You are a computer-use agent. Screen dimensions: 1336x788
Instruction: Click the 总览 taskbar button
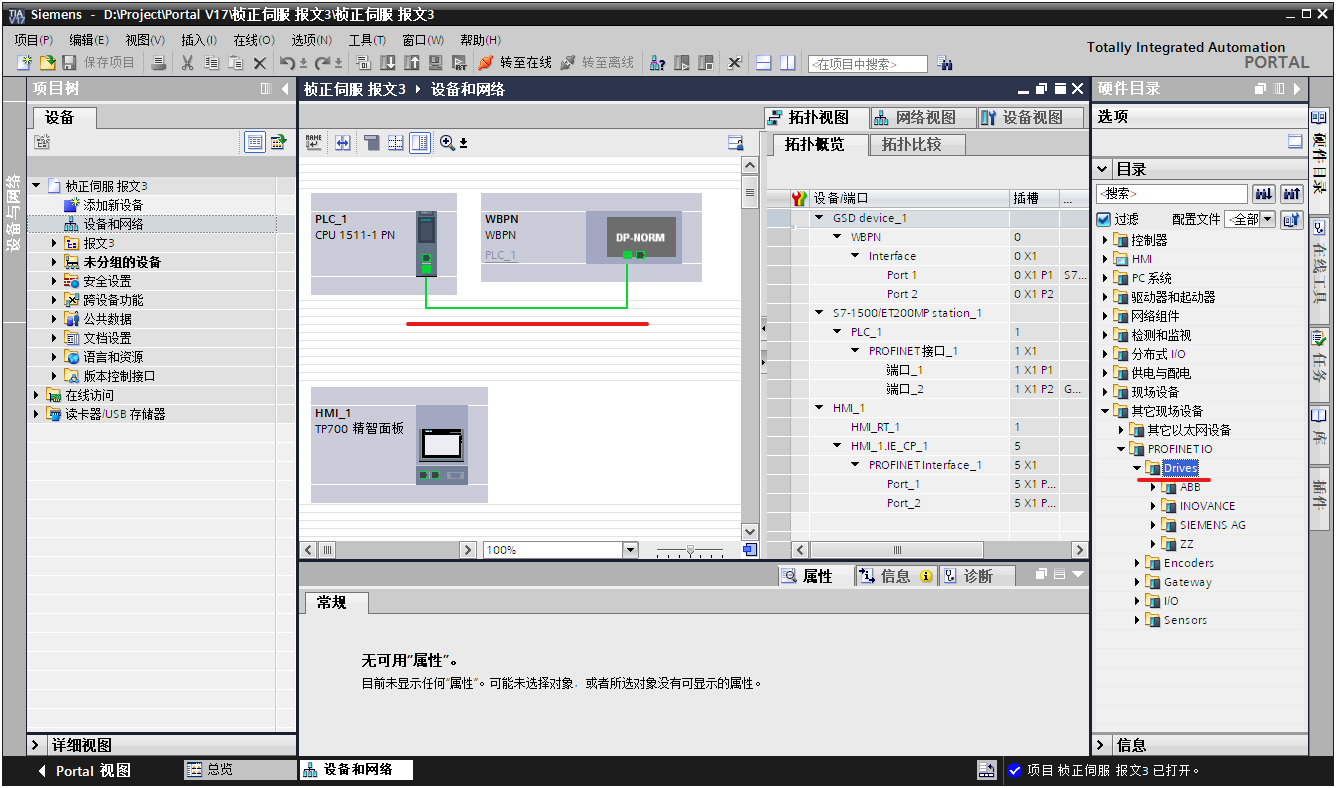click(x=242, y=770)
